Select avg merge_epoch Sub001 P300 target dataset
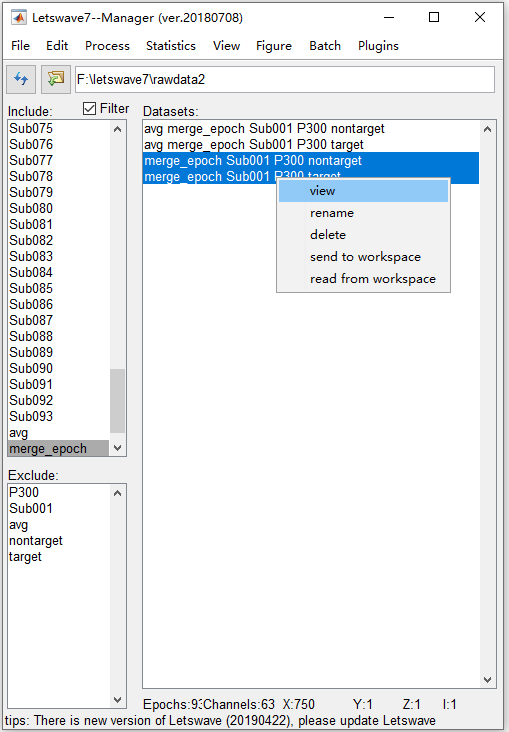The width and height of the screenshot is (509, 732). (x=311, y=144)
